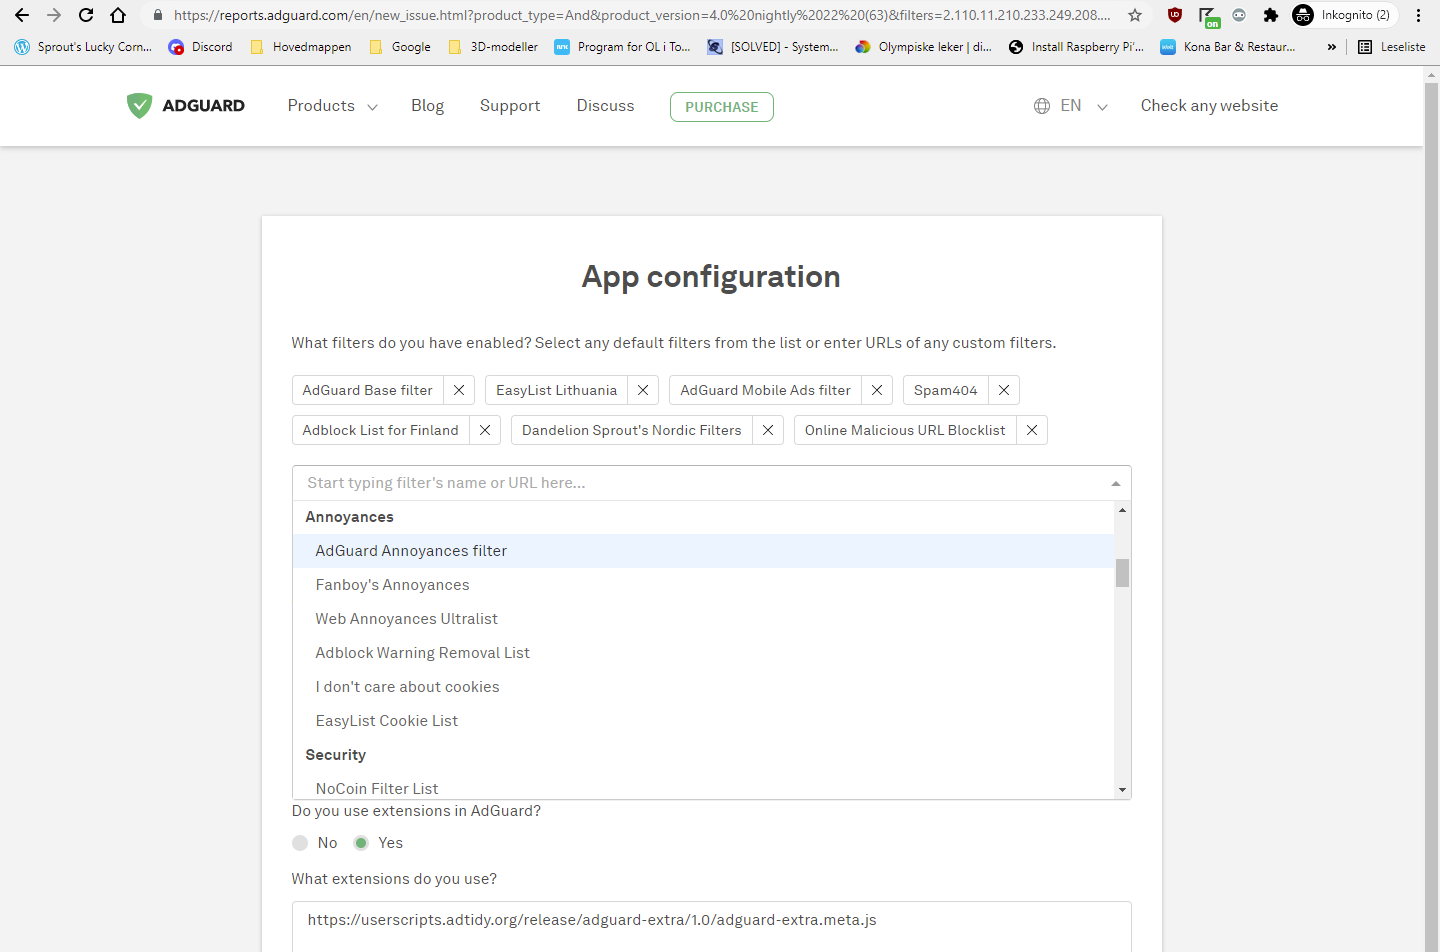Open the Blog navigation item
The width and height of the screenshot is (1440, 952).
[x=427, y=105]
